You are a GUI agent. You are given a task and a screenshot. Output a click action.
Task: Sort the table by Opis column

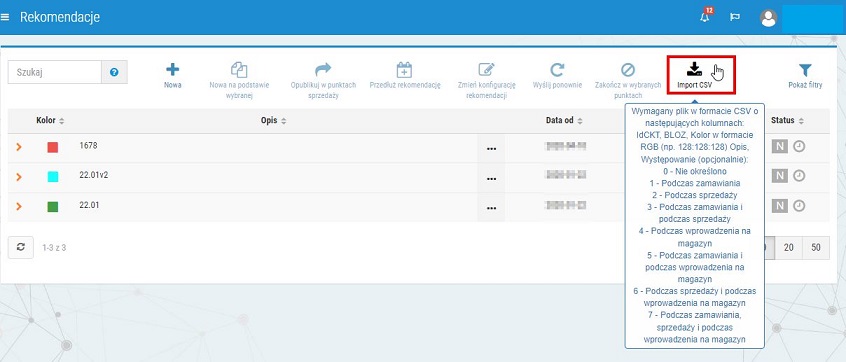click(x=274, y=120)
